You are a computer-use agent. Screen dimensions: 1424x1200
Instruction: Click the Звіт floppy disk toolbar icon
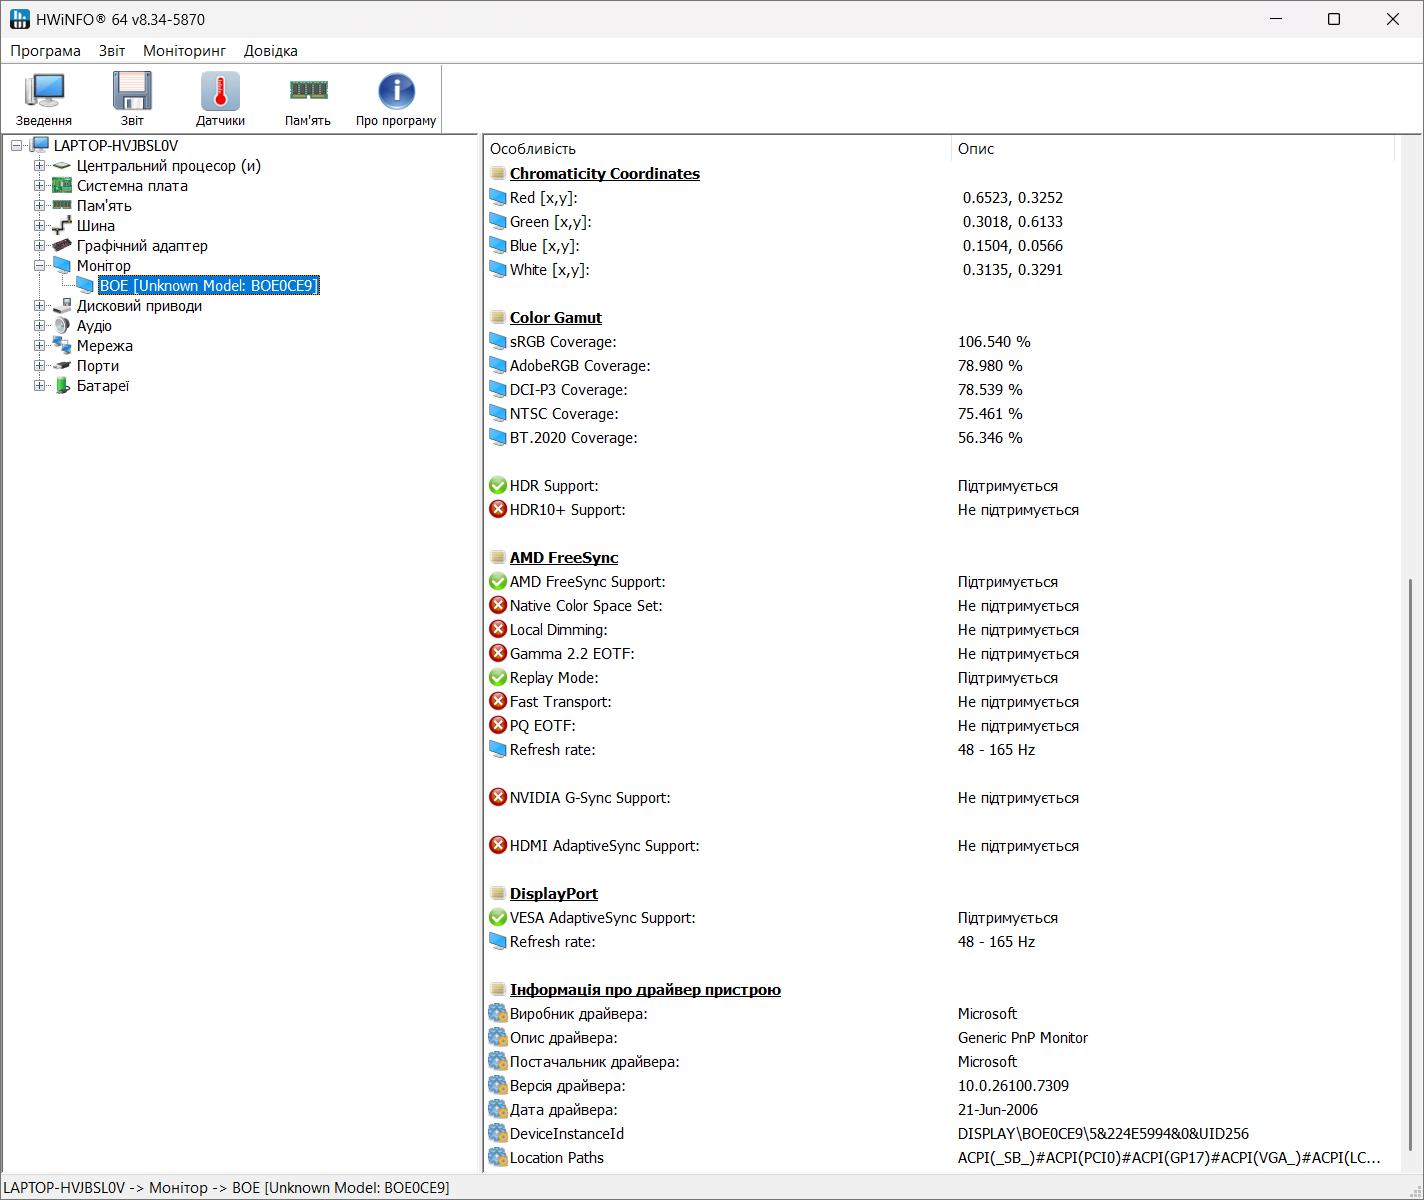132,91
